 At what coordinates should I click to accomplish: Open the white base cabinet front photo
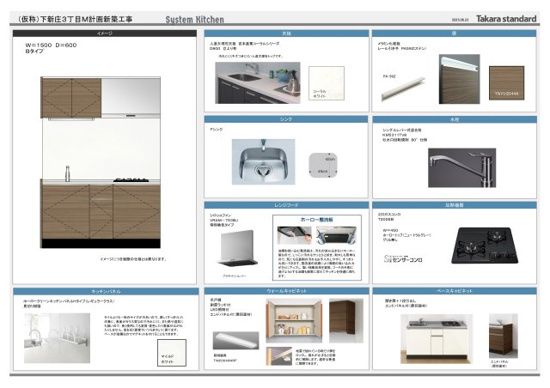pos(436,339)
